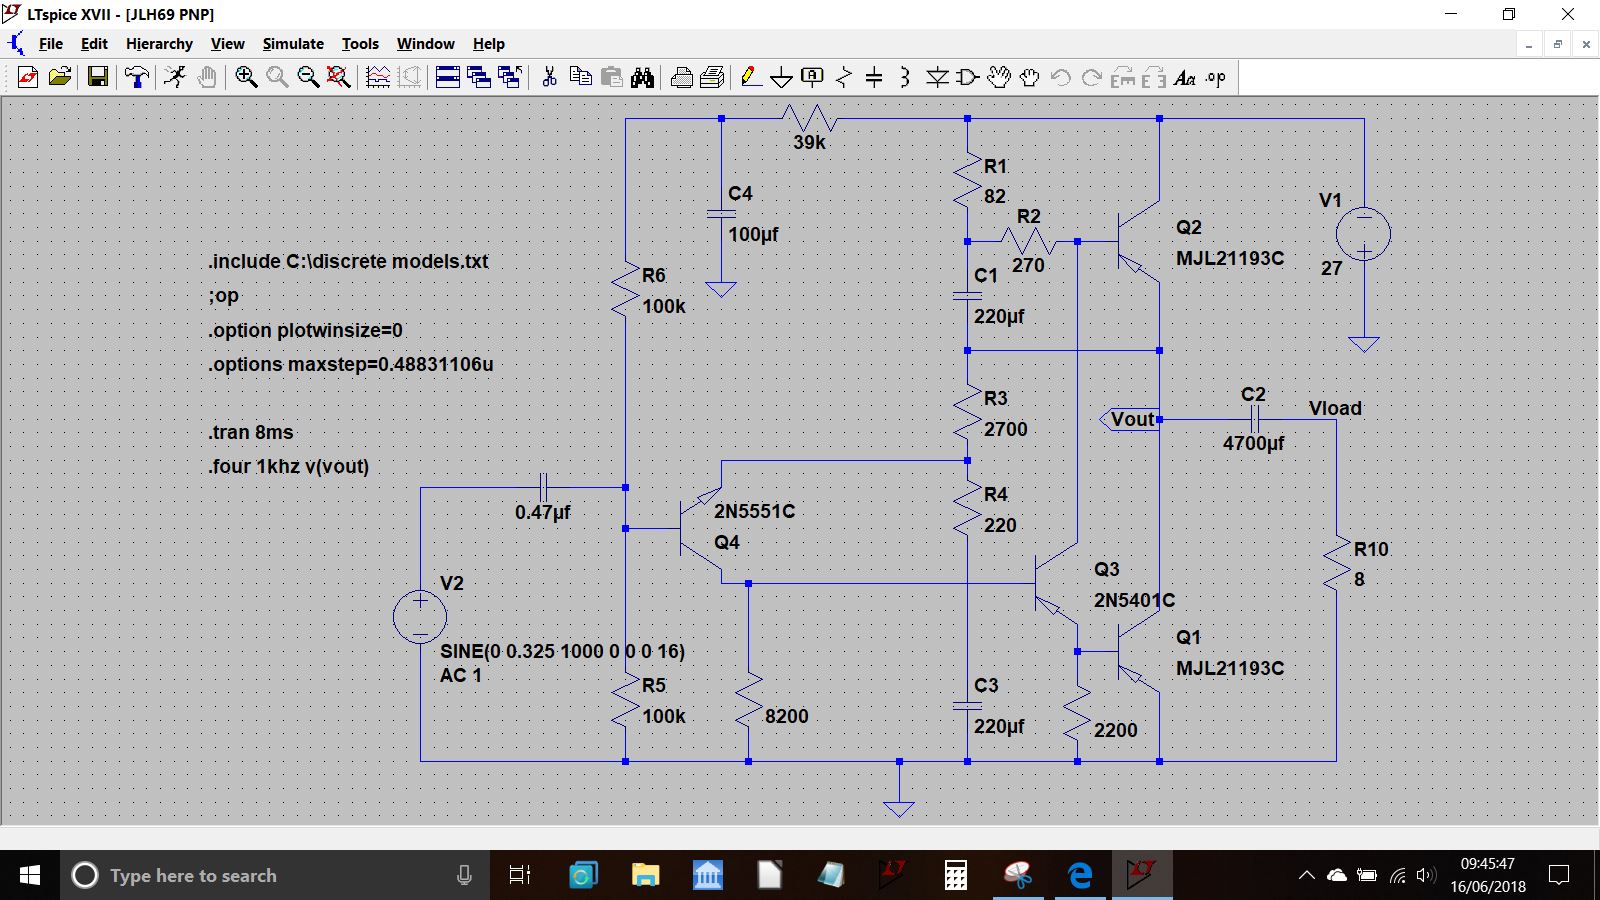Select the Drag closed-hand tool
Image resolution: width=1600 pixels, height=900 pixels.
coord(1030,77)
